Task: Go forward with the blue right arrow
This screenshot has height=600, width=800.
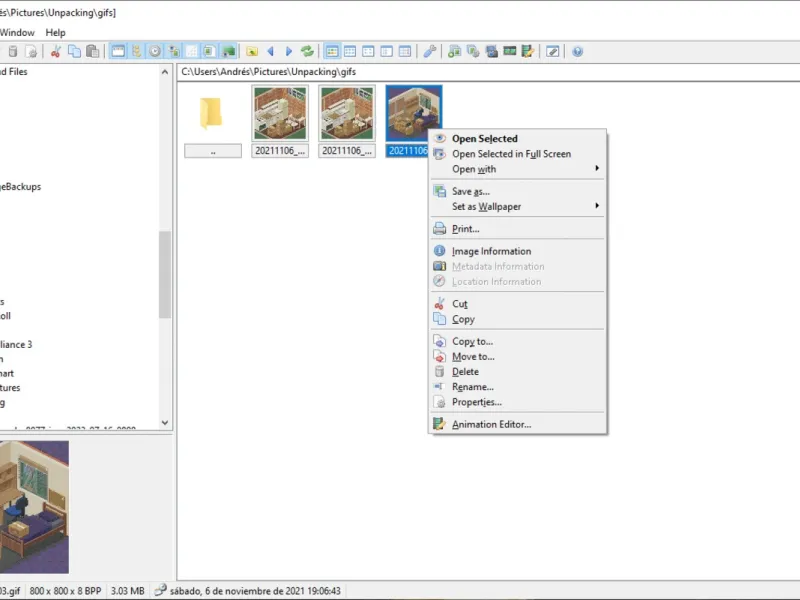Action: click(x=289, y=52)
